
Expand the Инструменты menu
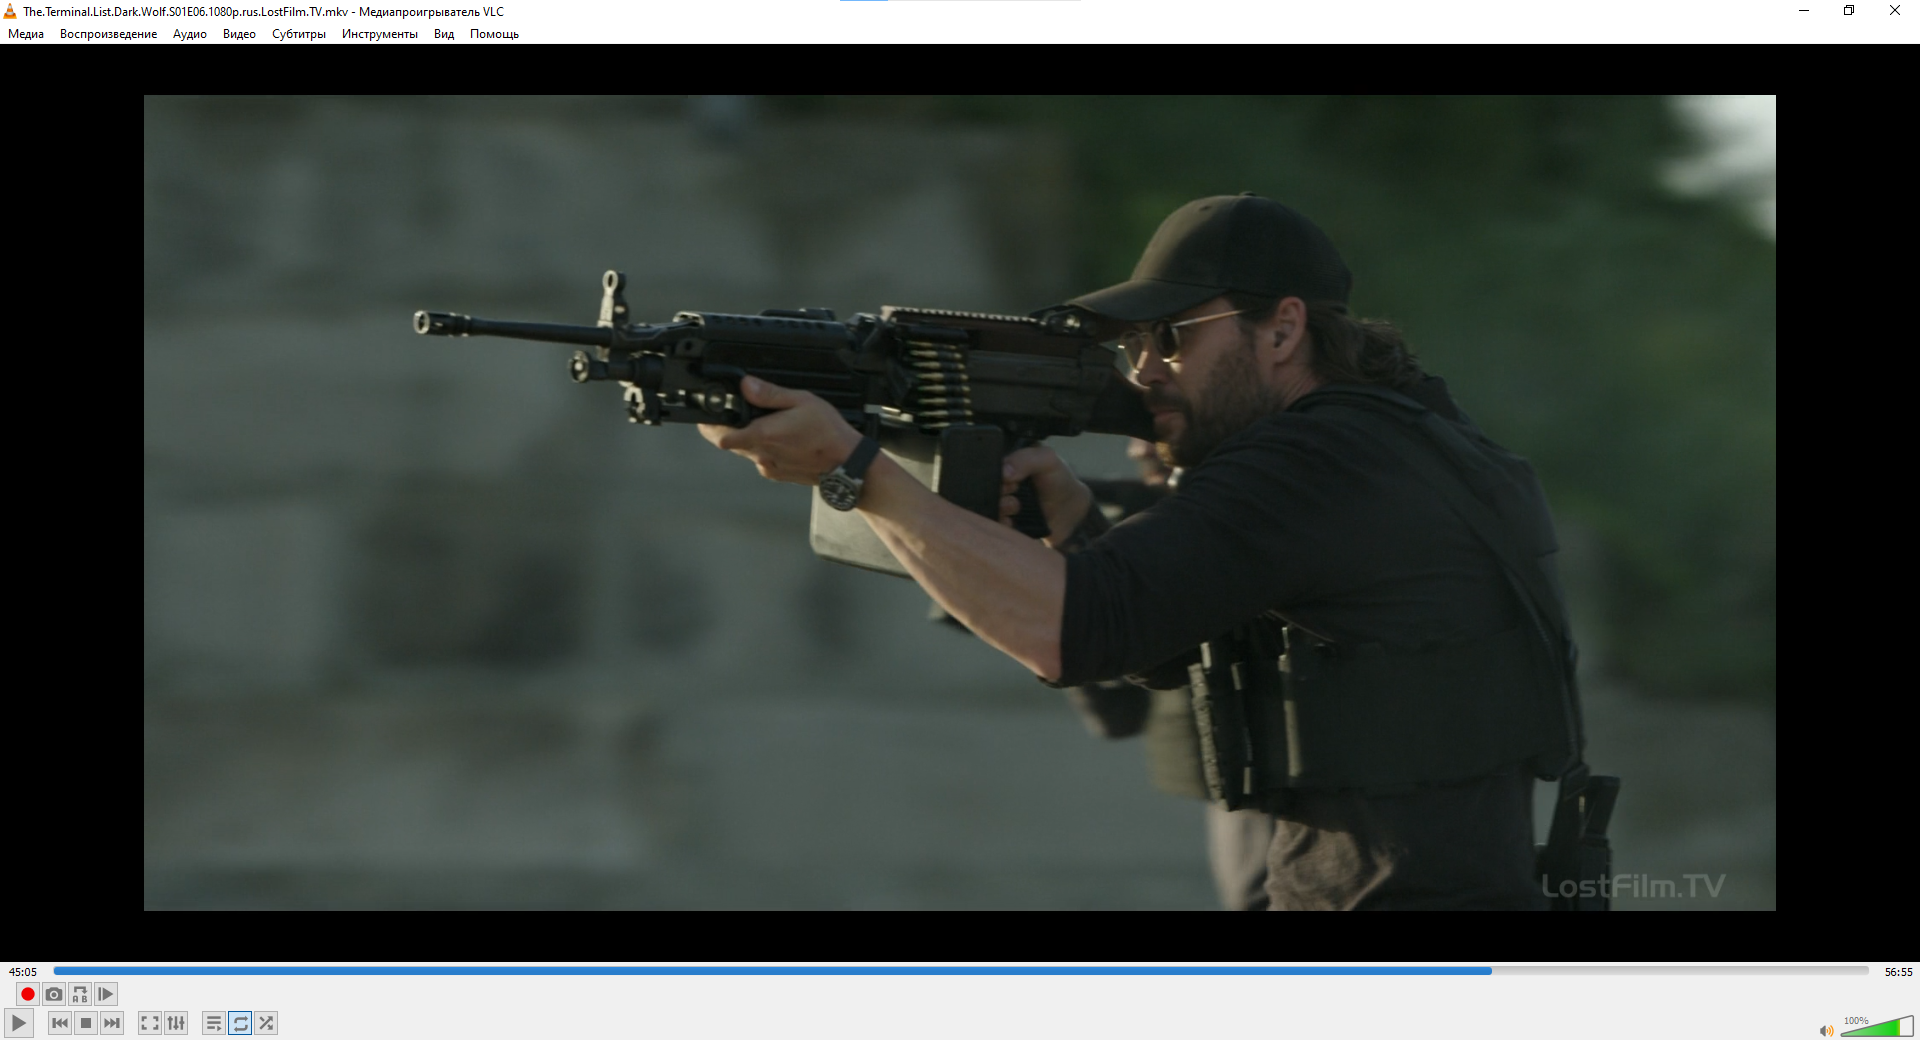[379, 34]
